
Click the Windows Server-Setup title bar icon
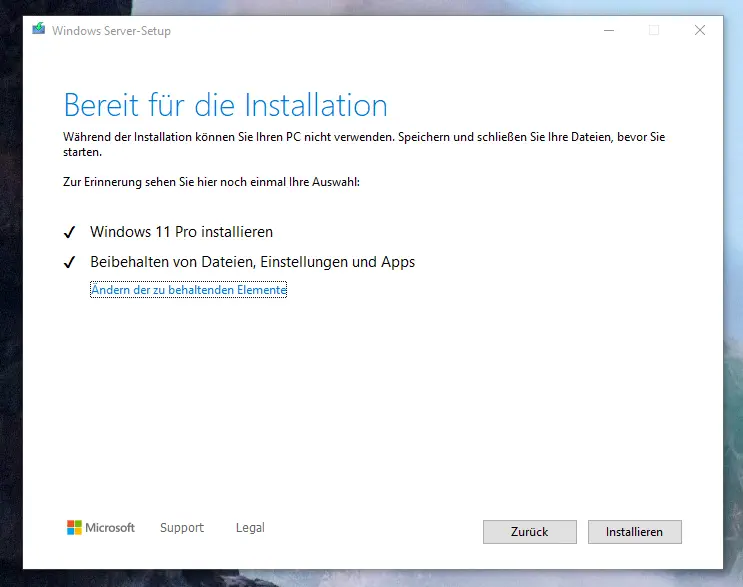point(39,29)
